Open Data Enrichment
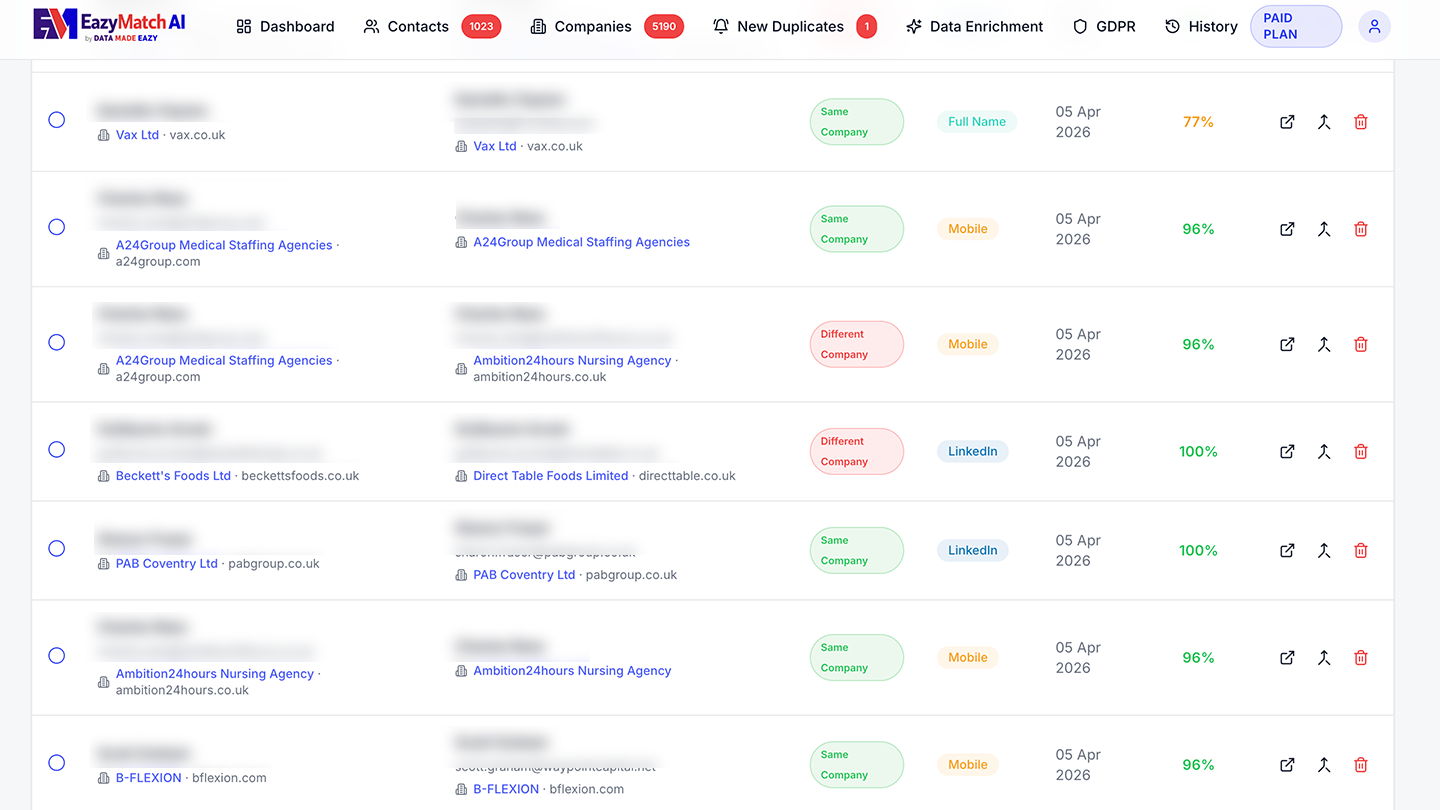The width and height of the screenshot is (1440, 810). point(974,27)
